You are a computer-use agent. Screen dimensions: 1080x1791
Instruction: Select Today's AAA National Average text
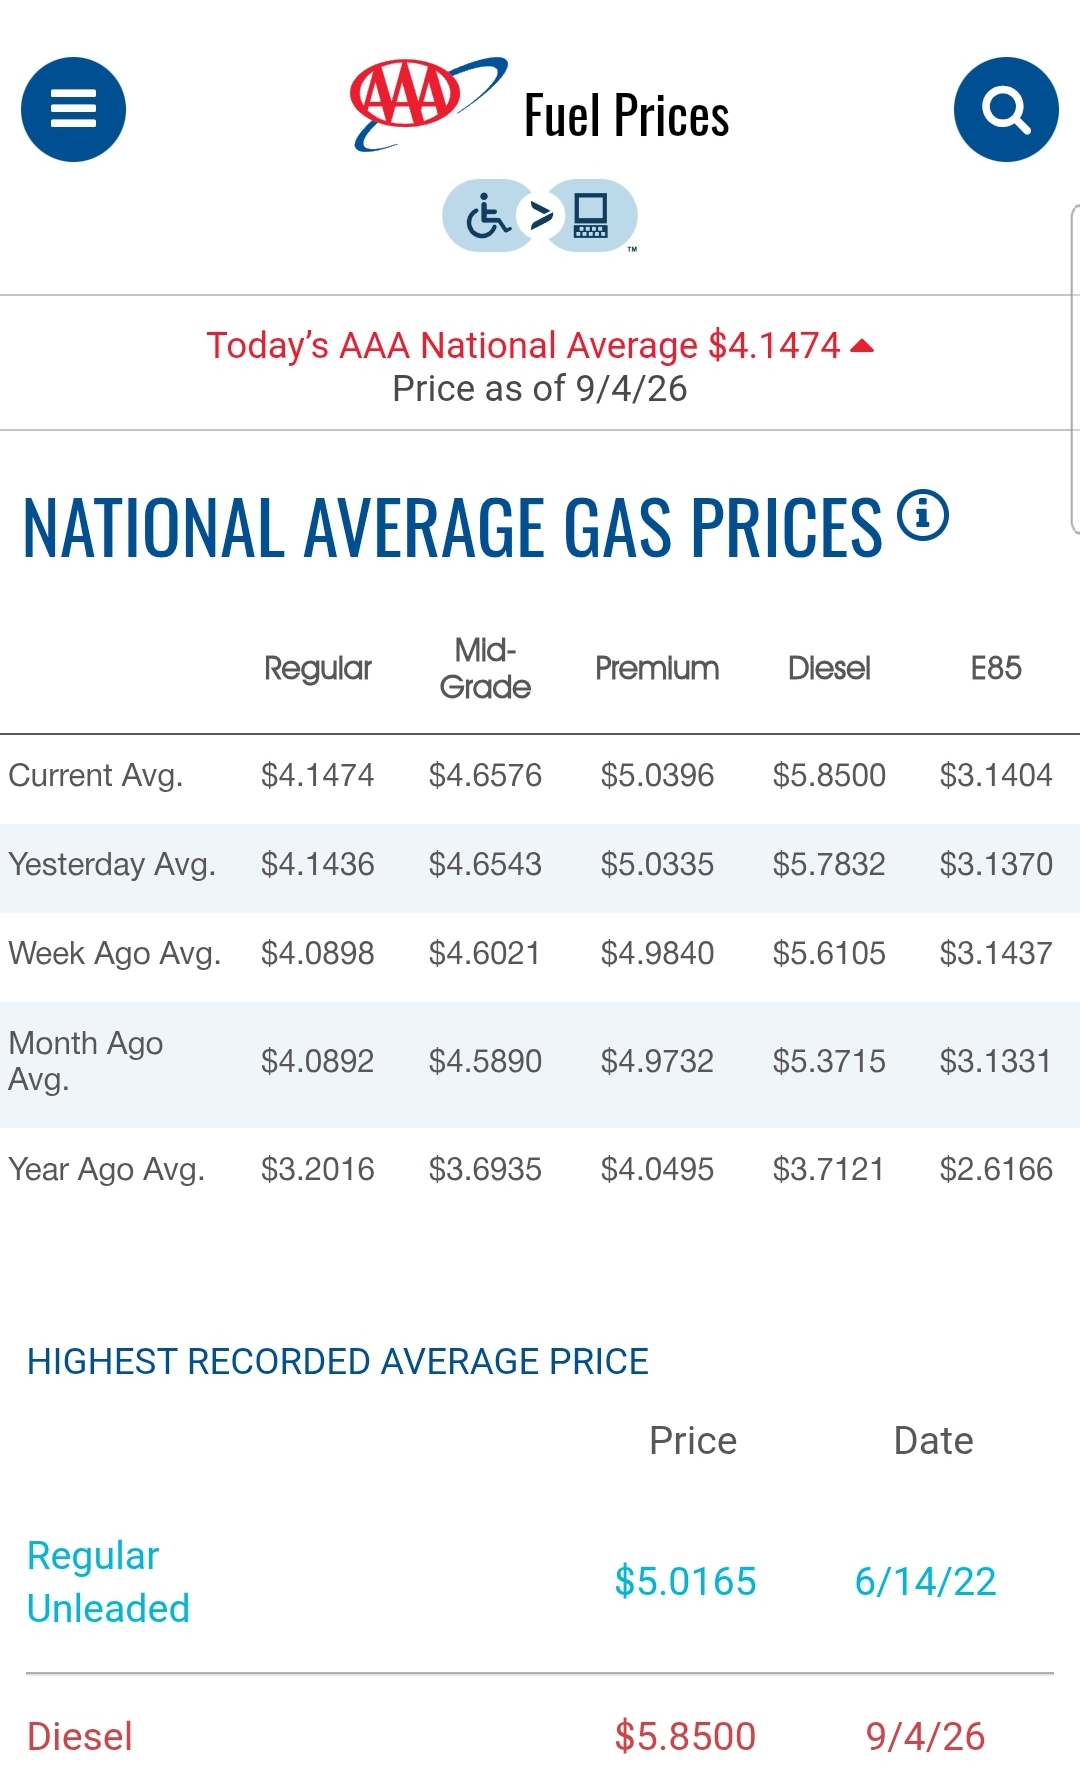point(452,345)
